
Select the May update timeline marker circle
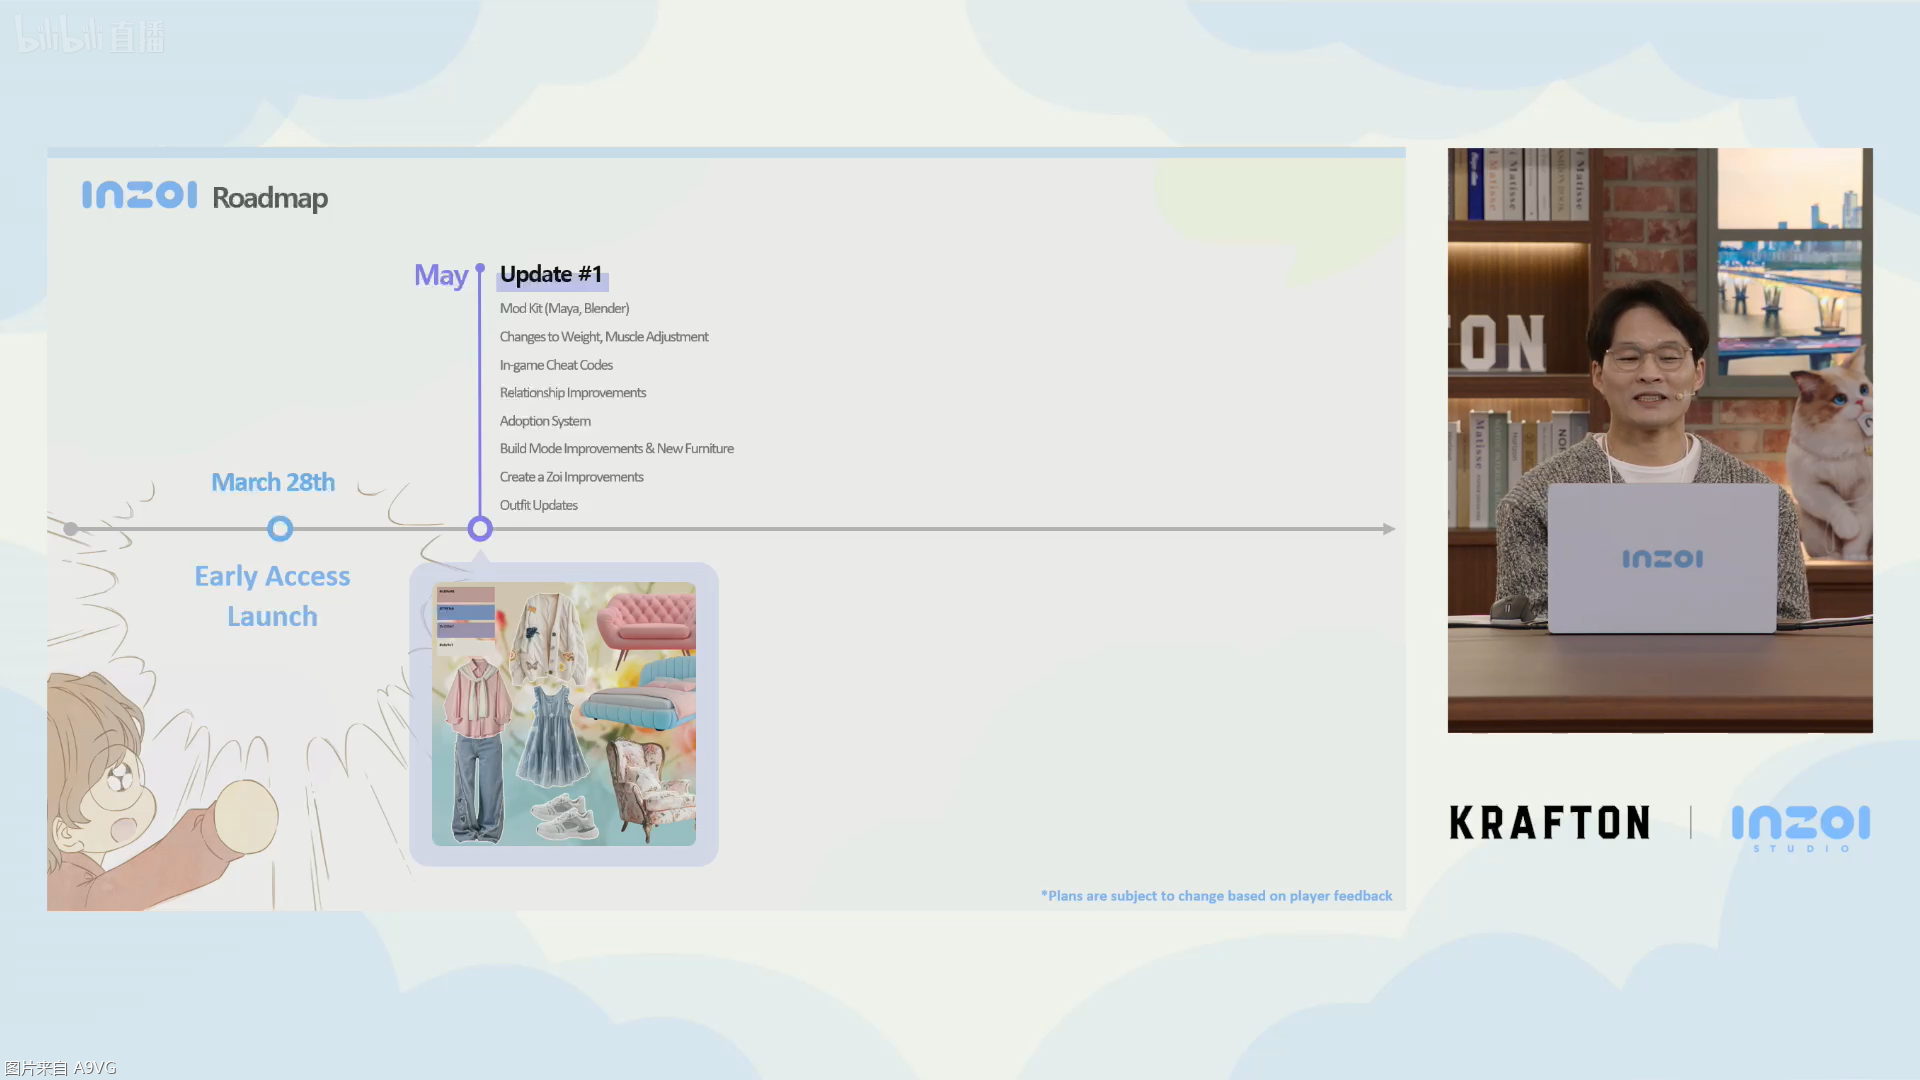tap(480, 529)
